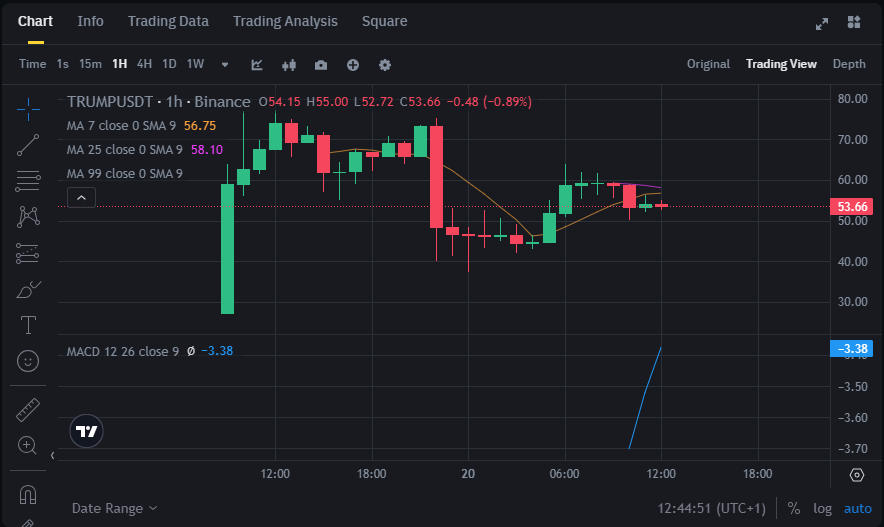
Task: Take a chart snapshot with camera icon
Action: (321, 65)
